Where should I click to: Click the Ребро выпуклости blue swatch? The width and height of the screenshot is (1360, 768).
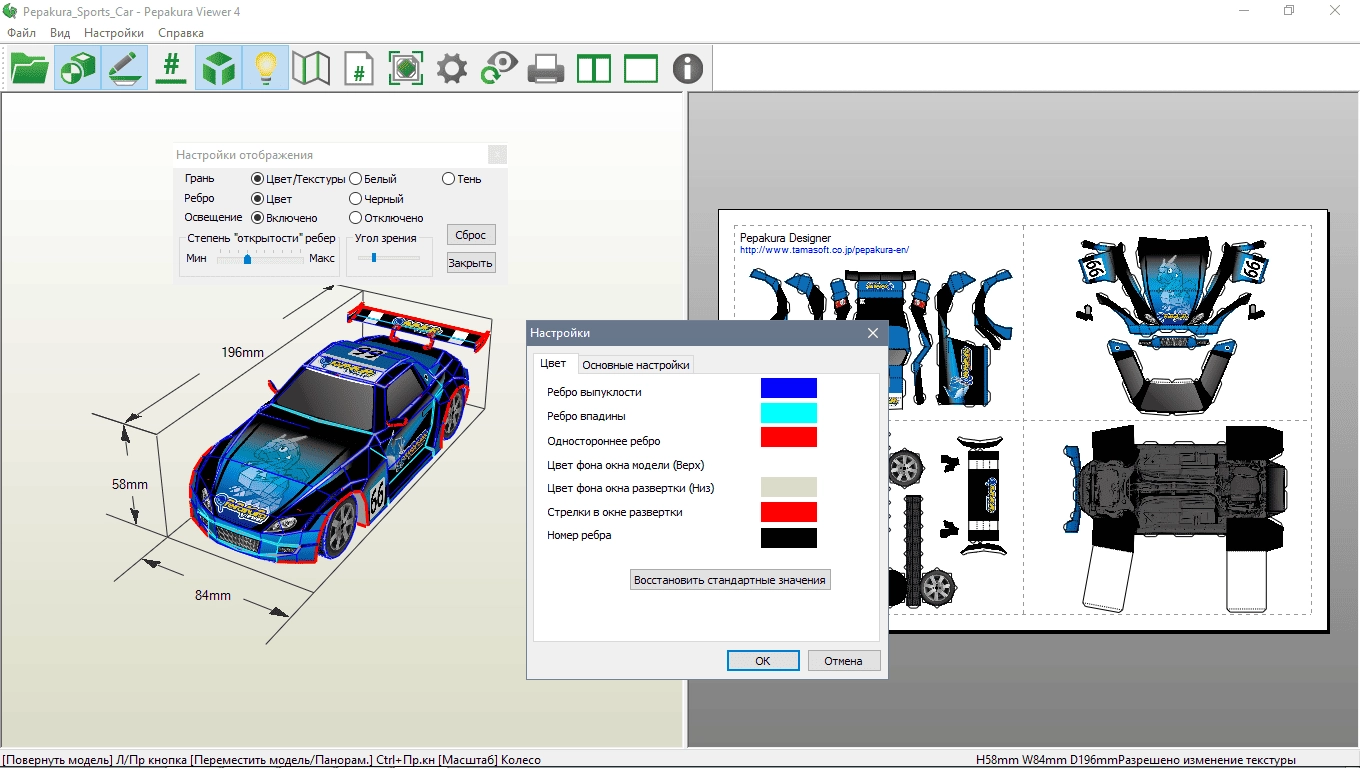[789, 388]
